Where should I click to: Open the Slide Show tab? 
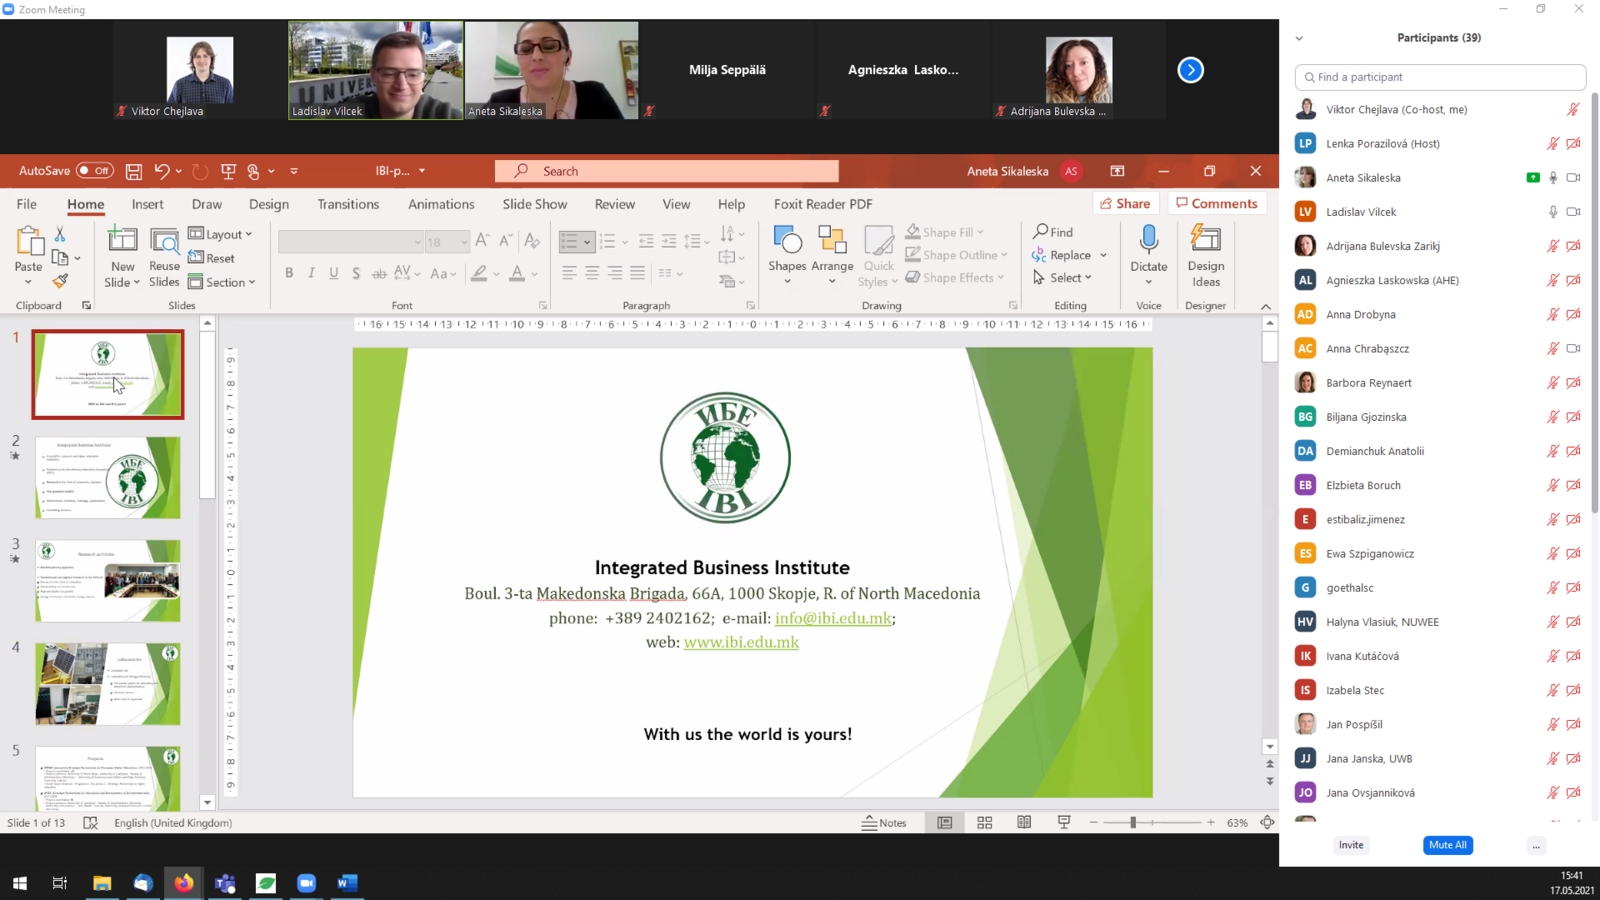[534, 204]
